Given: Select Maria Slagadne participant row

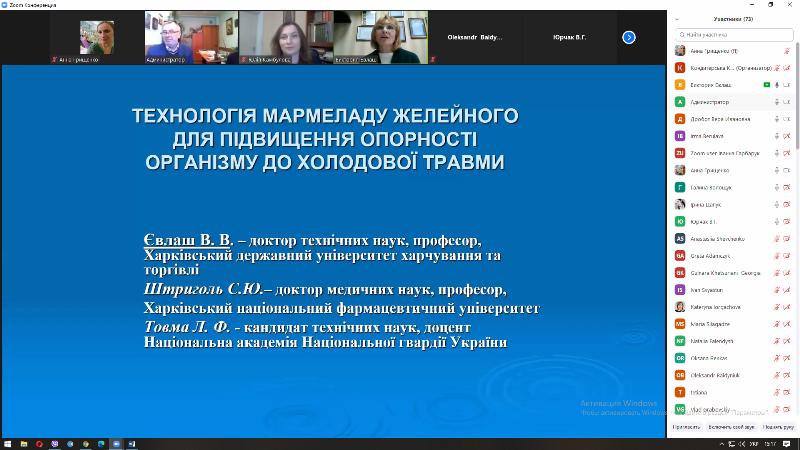Looking at the screenshot, I should [733, 324].
